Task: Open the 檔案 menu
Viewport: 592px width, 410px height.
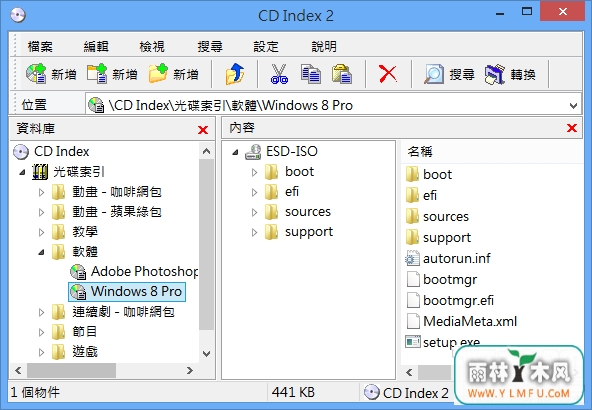Action: [40, 47]
